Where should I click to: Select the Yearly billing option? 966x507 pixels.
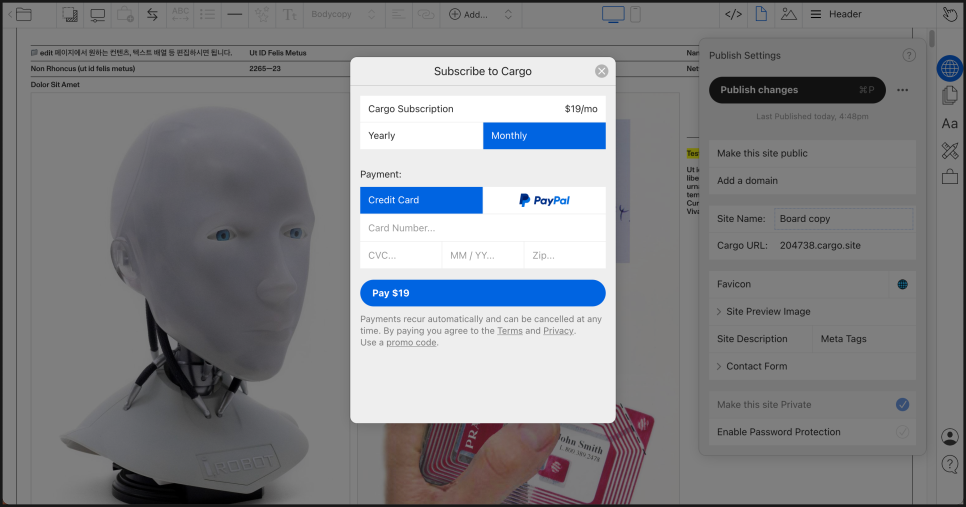421,136
